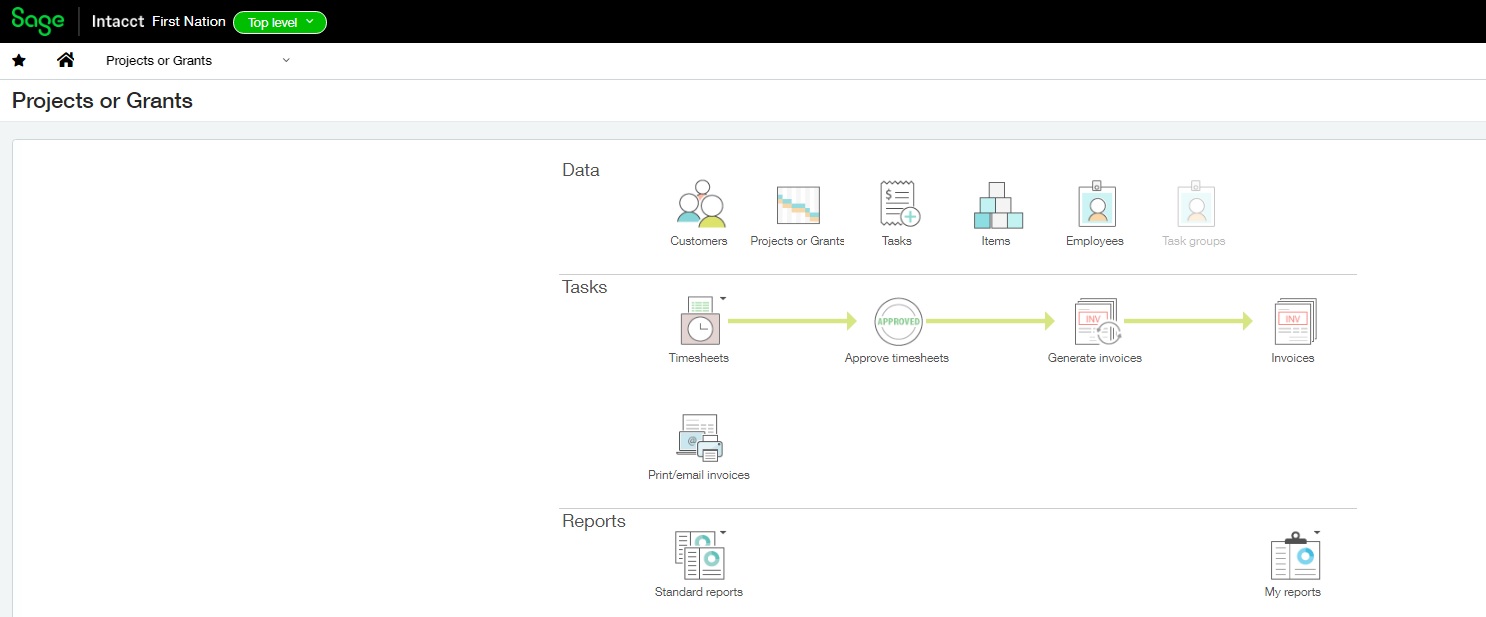Click the Invoices icon
1486x617 pixels.
tap(1293, 322)
